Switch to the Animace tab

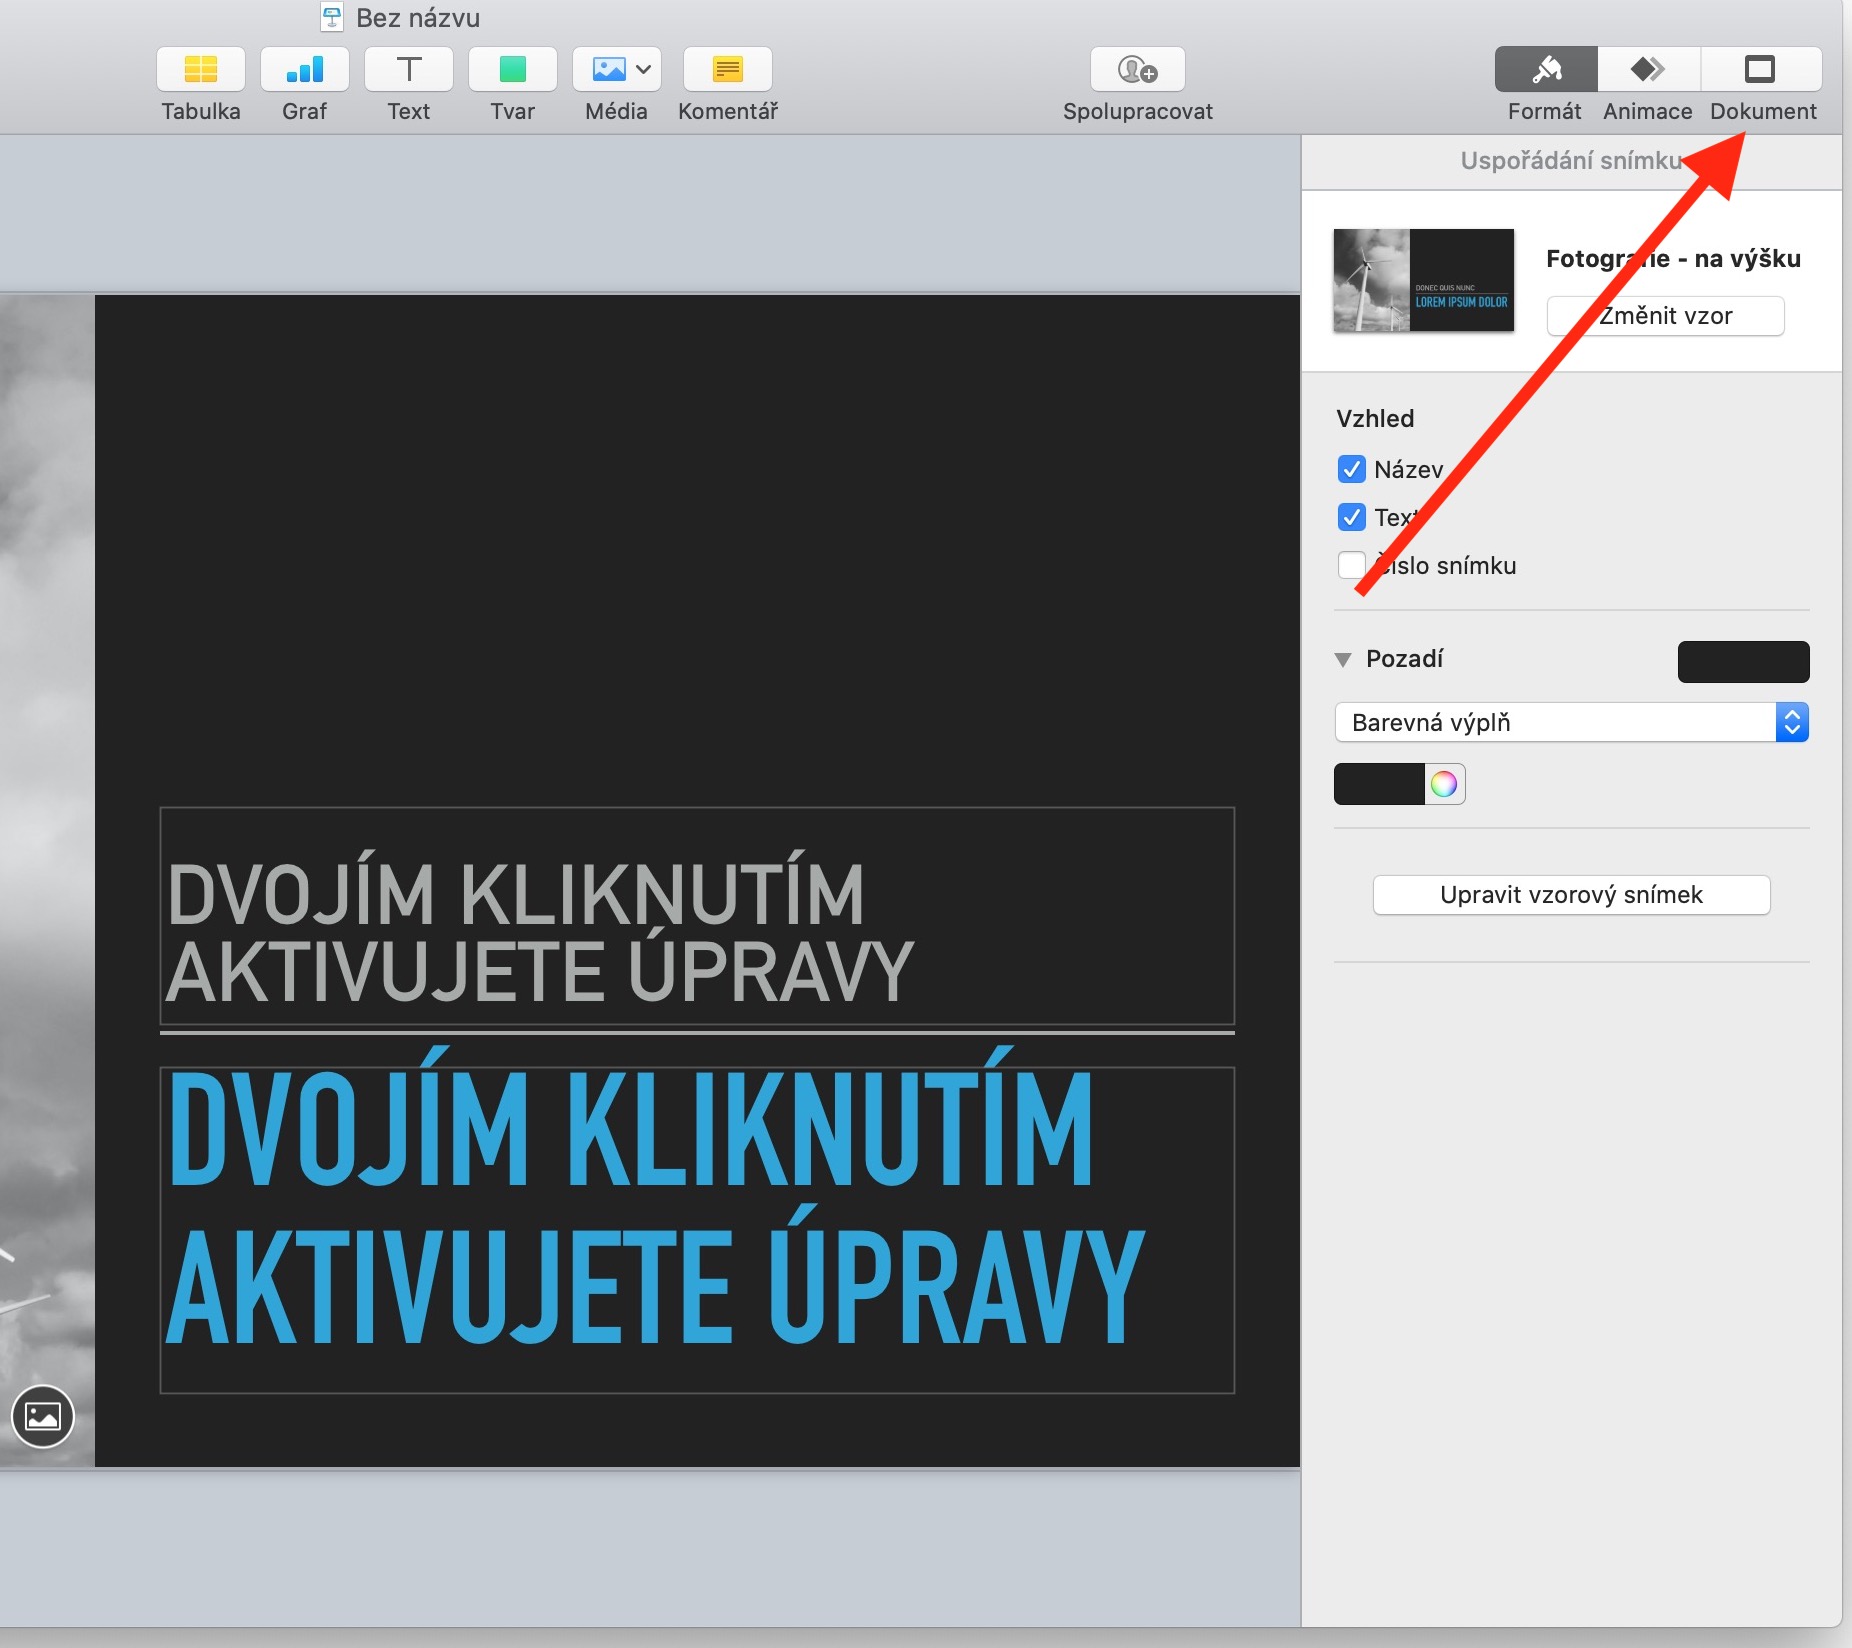pyautogui.click(x=1648, y=69)
